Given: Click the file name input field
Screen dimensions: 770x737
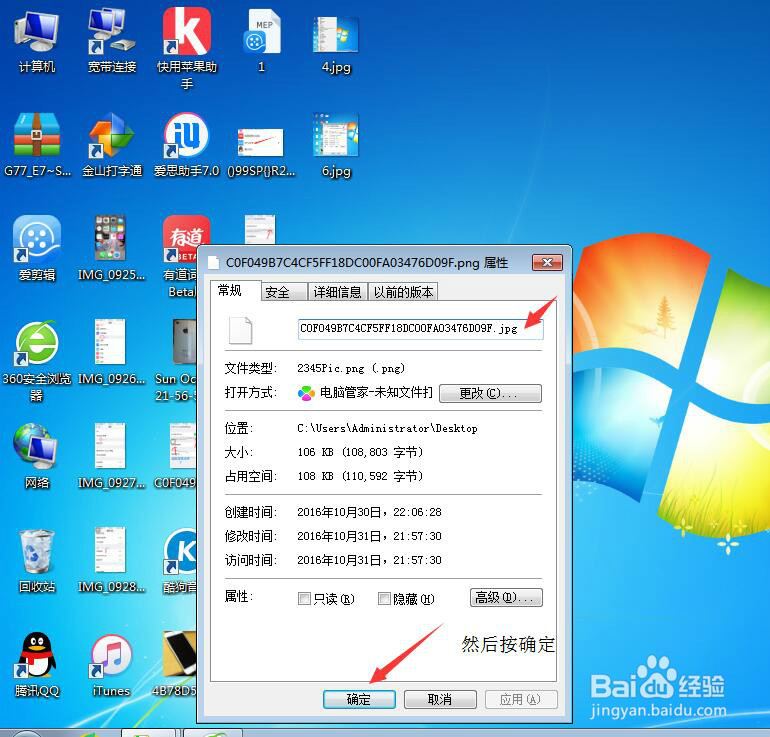Looking at the screenshot, I should point(420,329).
